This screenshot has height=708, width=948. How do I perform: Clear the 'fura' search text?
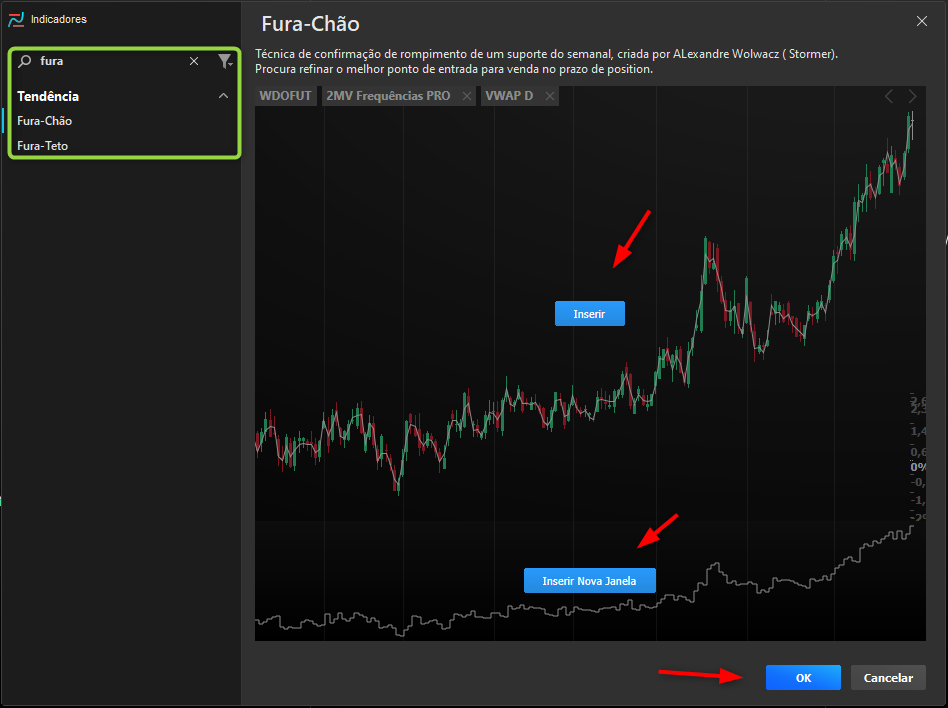(x=194, y=61)
